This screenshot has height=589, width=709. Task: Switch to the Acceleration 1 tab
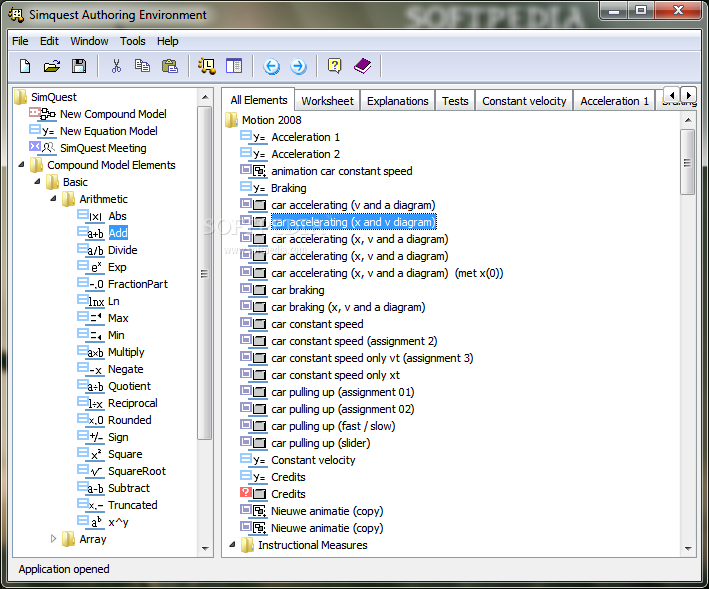pyautogui.click(x=614, y=101)
